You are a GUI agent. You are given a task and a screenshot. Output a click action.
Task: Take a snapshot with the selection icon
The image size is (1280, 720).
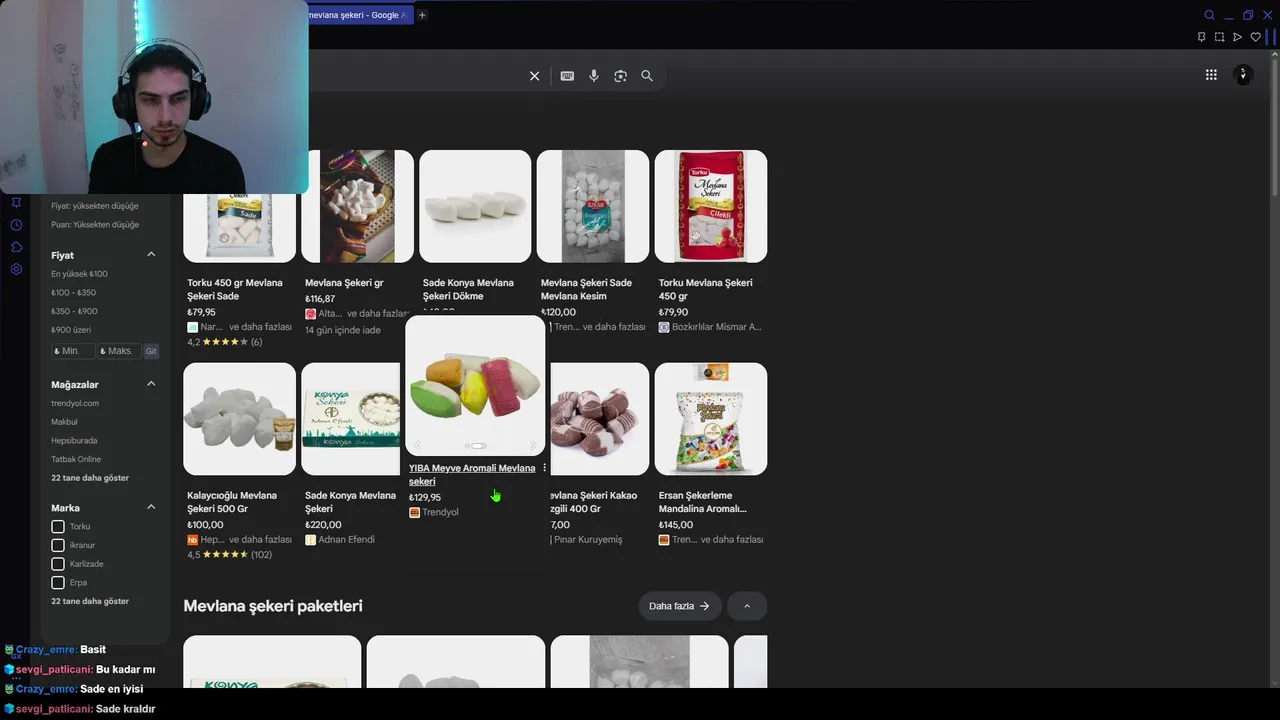(1219, 37)
